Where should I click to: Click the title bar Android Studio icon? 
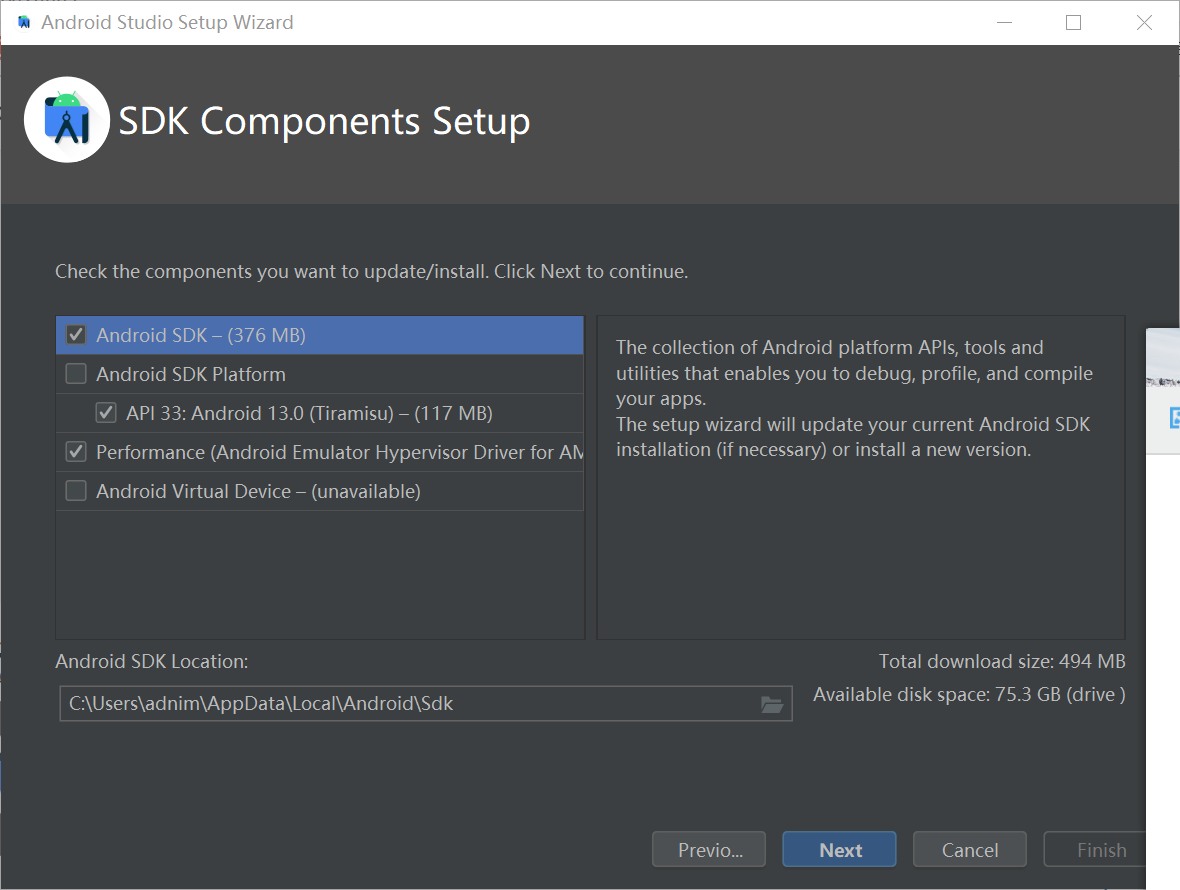[x=24, y=22]
